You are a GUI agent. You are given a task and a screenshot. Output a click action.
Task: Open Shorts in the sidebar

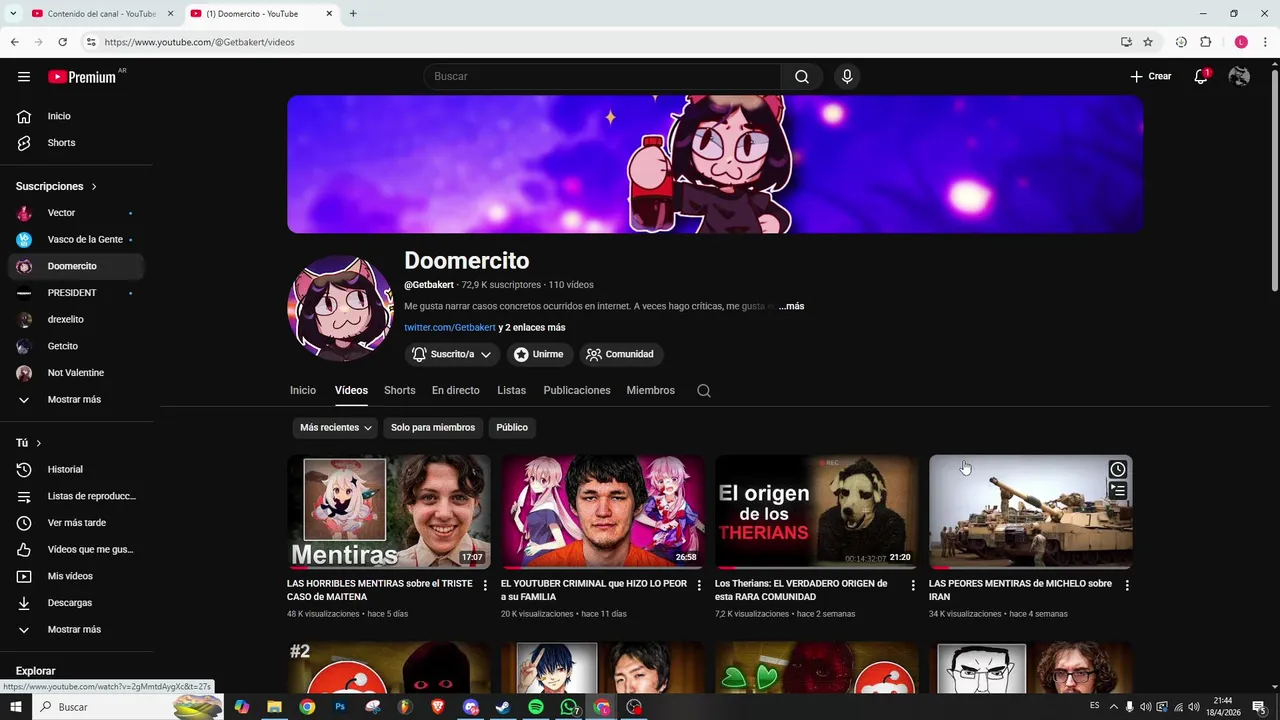(x=76, y=143)
